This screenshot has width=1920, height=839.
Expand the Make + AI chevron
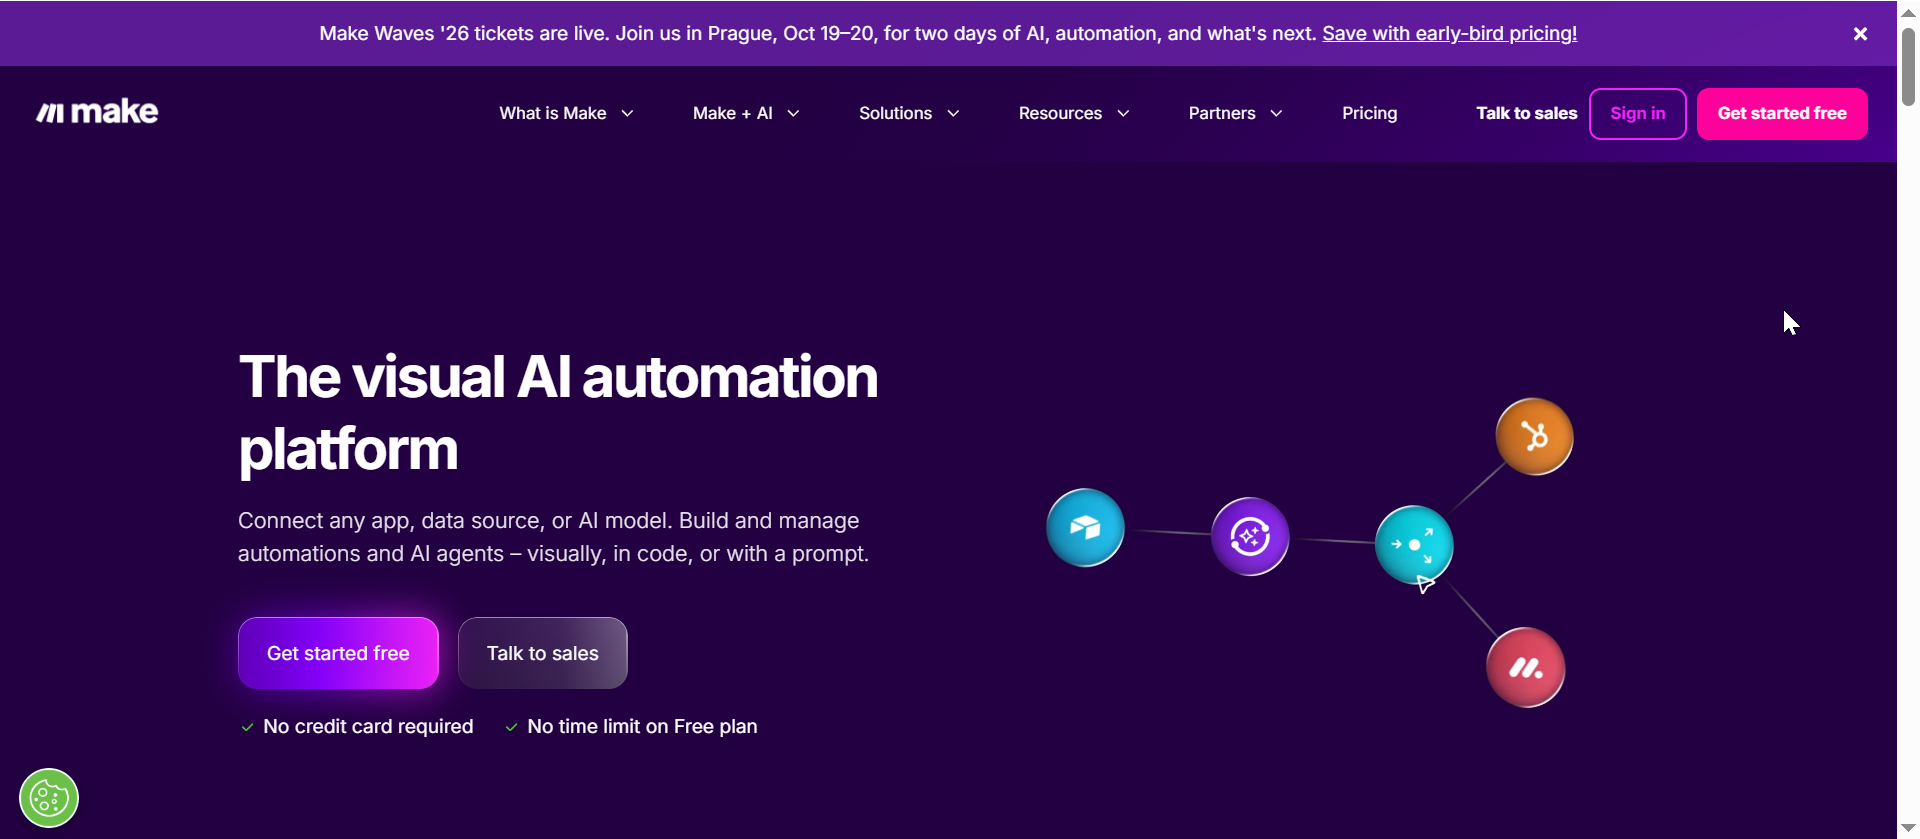[793, 114]
